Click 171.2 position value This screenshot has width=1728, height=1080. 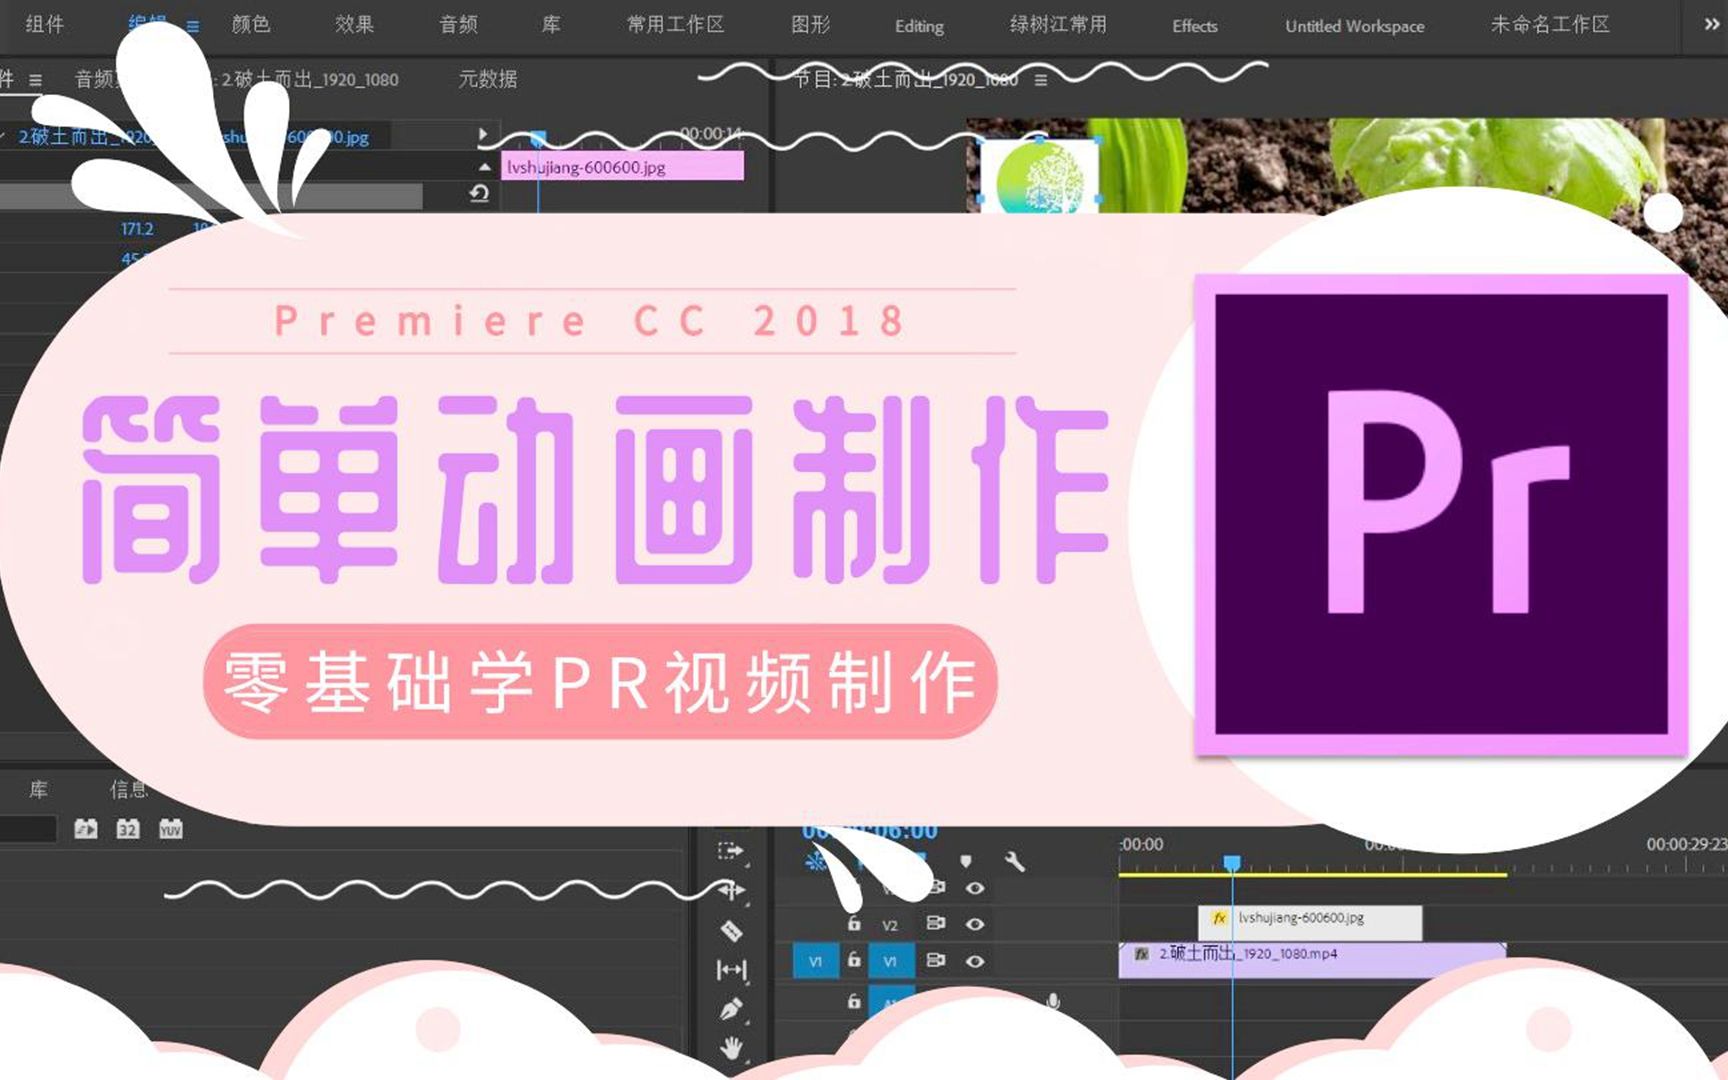coord(137,229)
